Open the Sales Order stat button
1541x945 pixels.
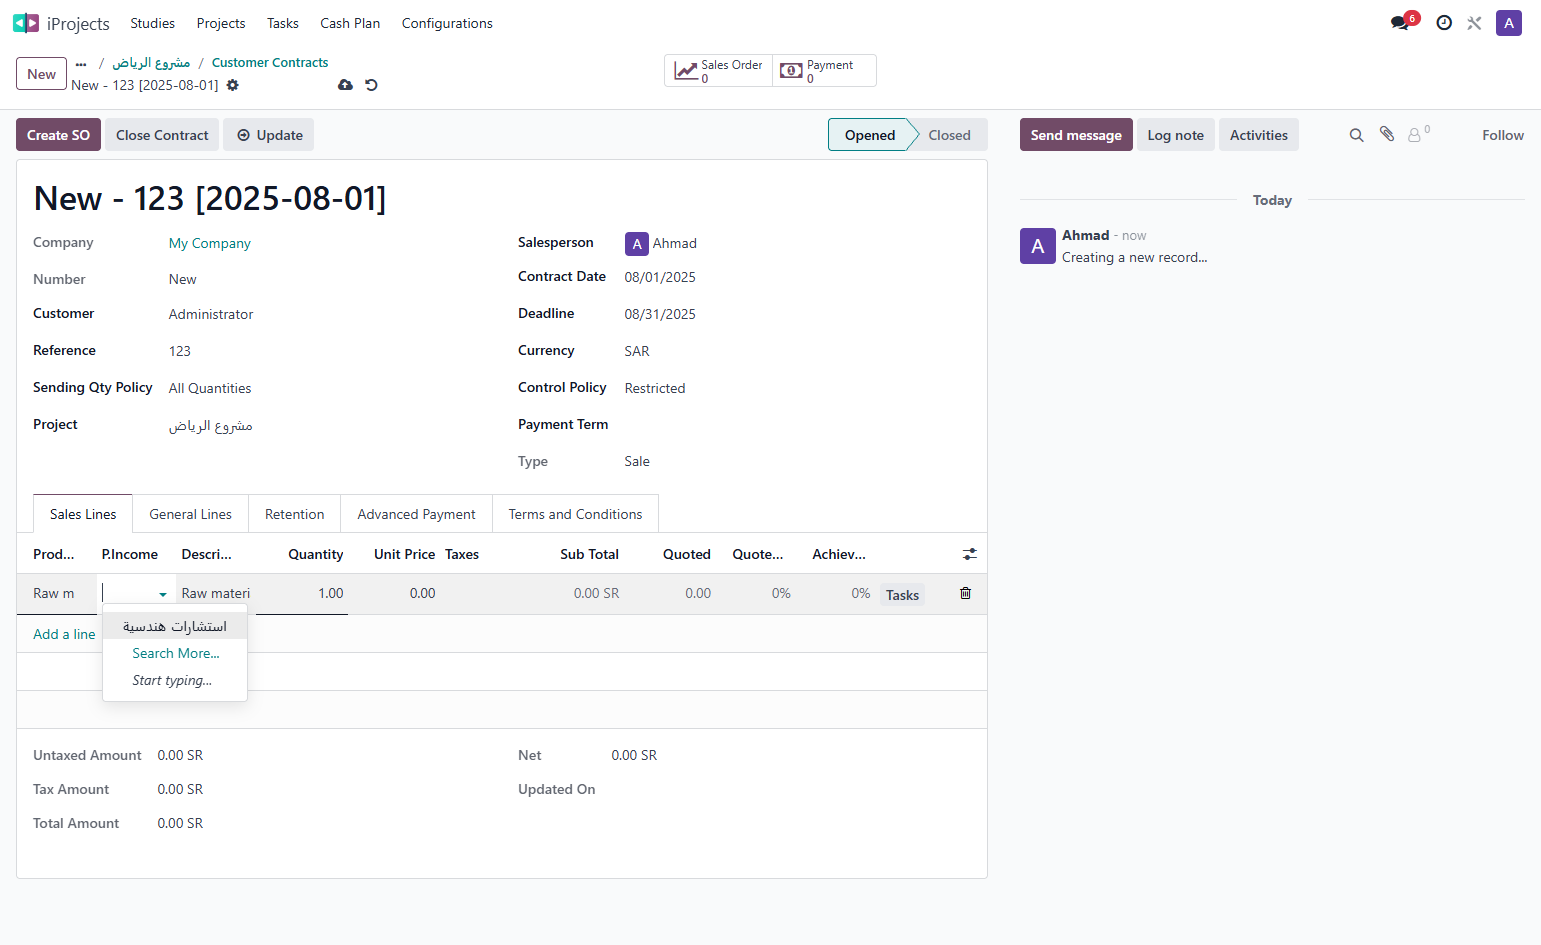[719, 71]
